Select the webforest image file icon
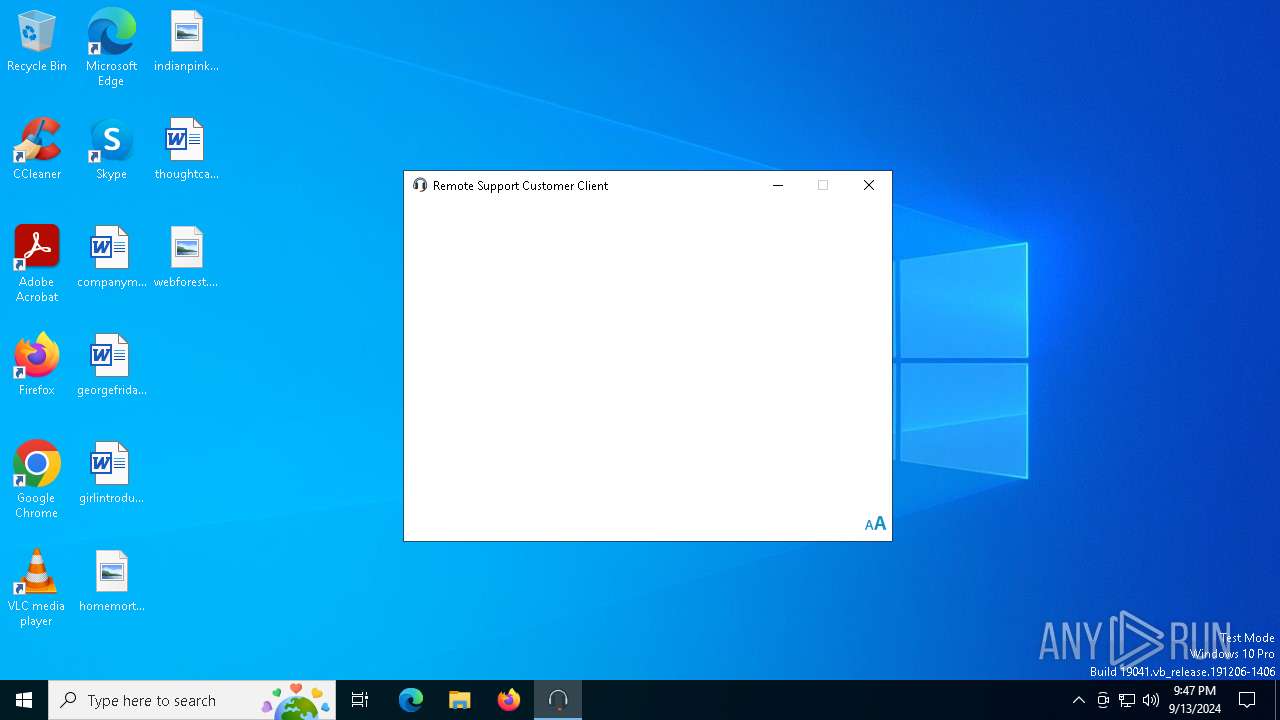1280x720 pixels. coord(186,258)
